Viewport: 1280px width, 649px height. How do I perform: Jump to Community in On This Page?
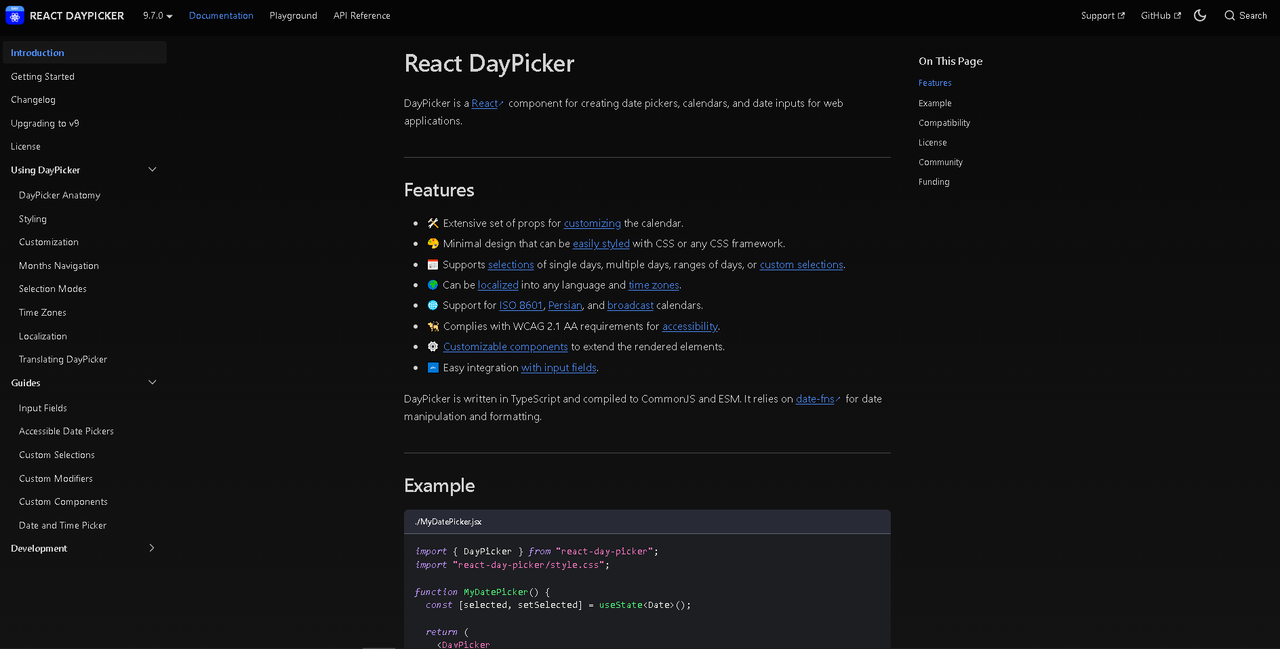(x=941, y=162)
